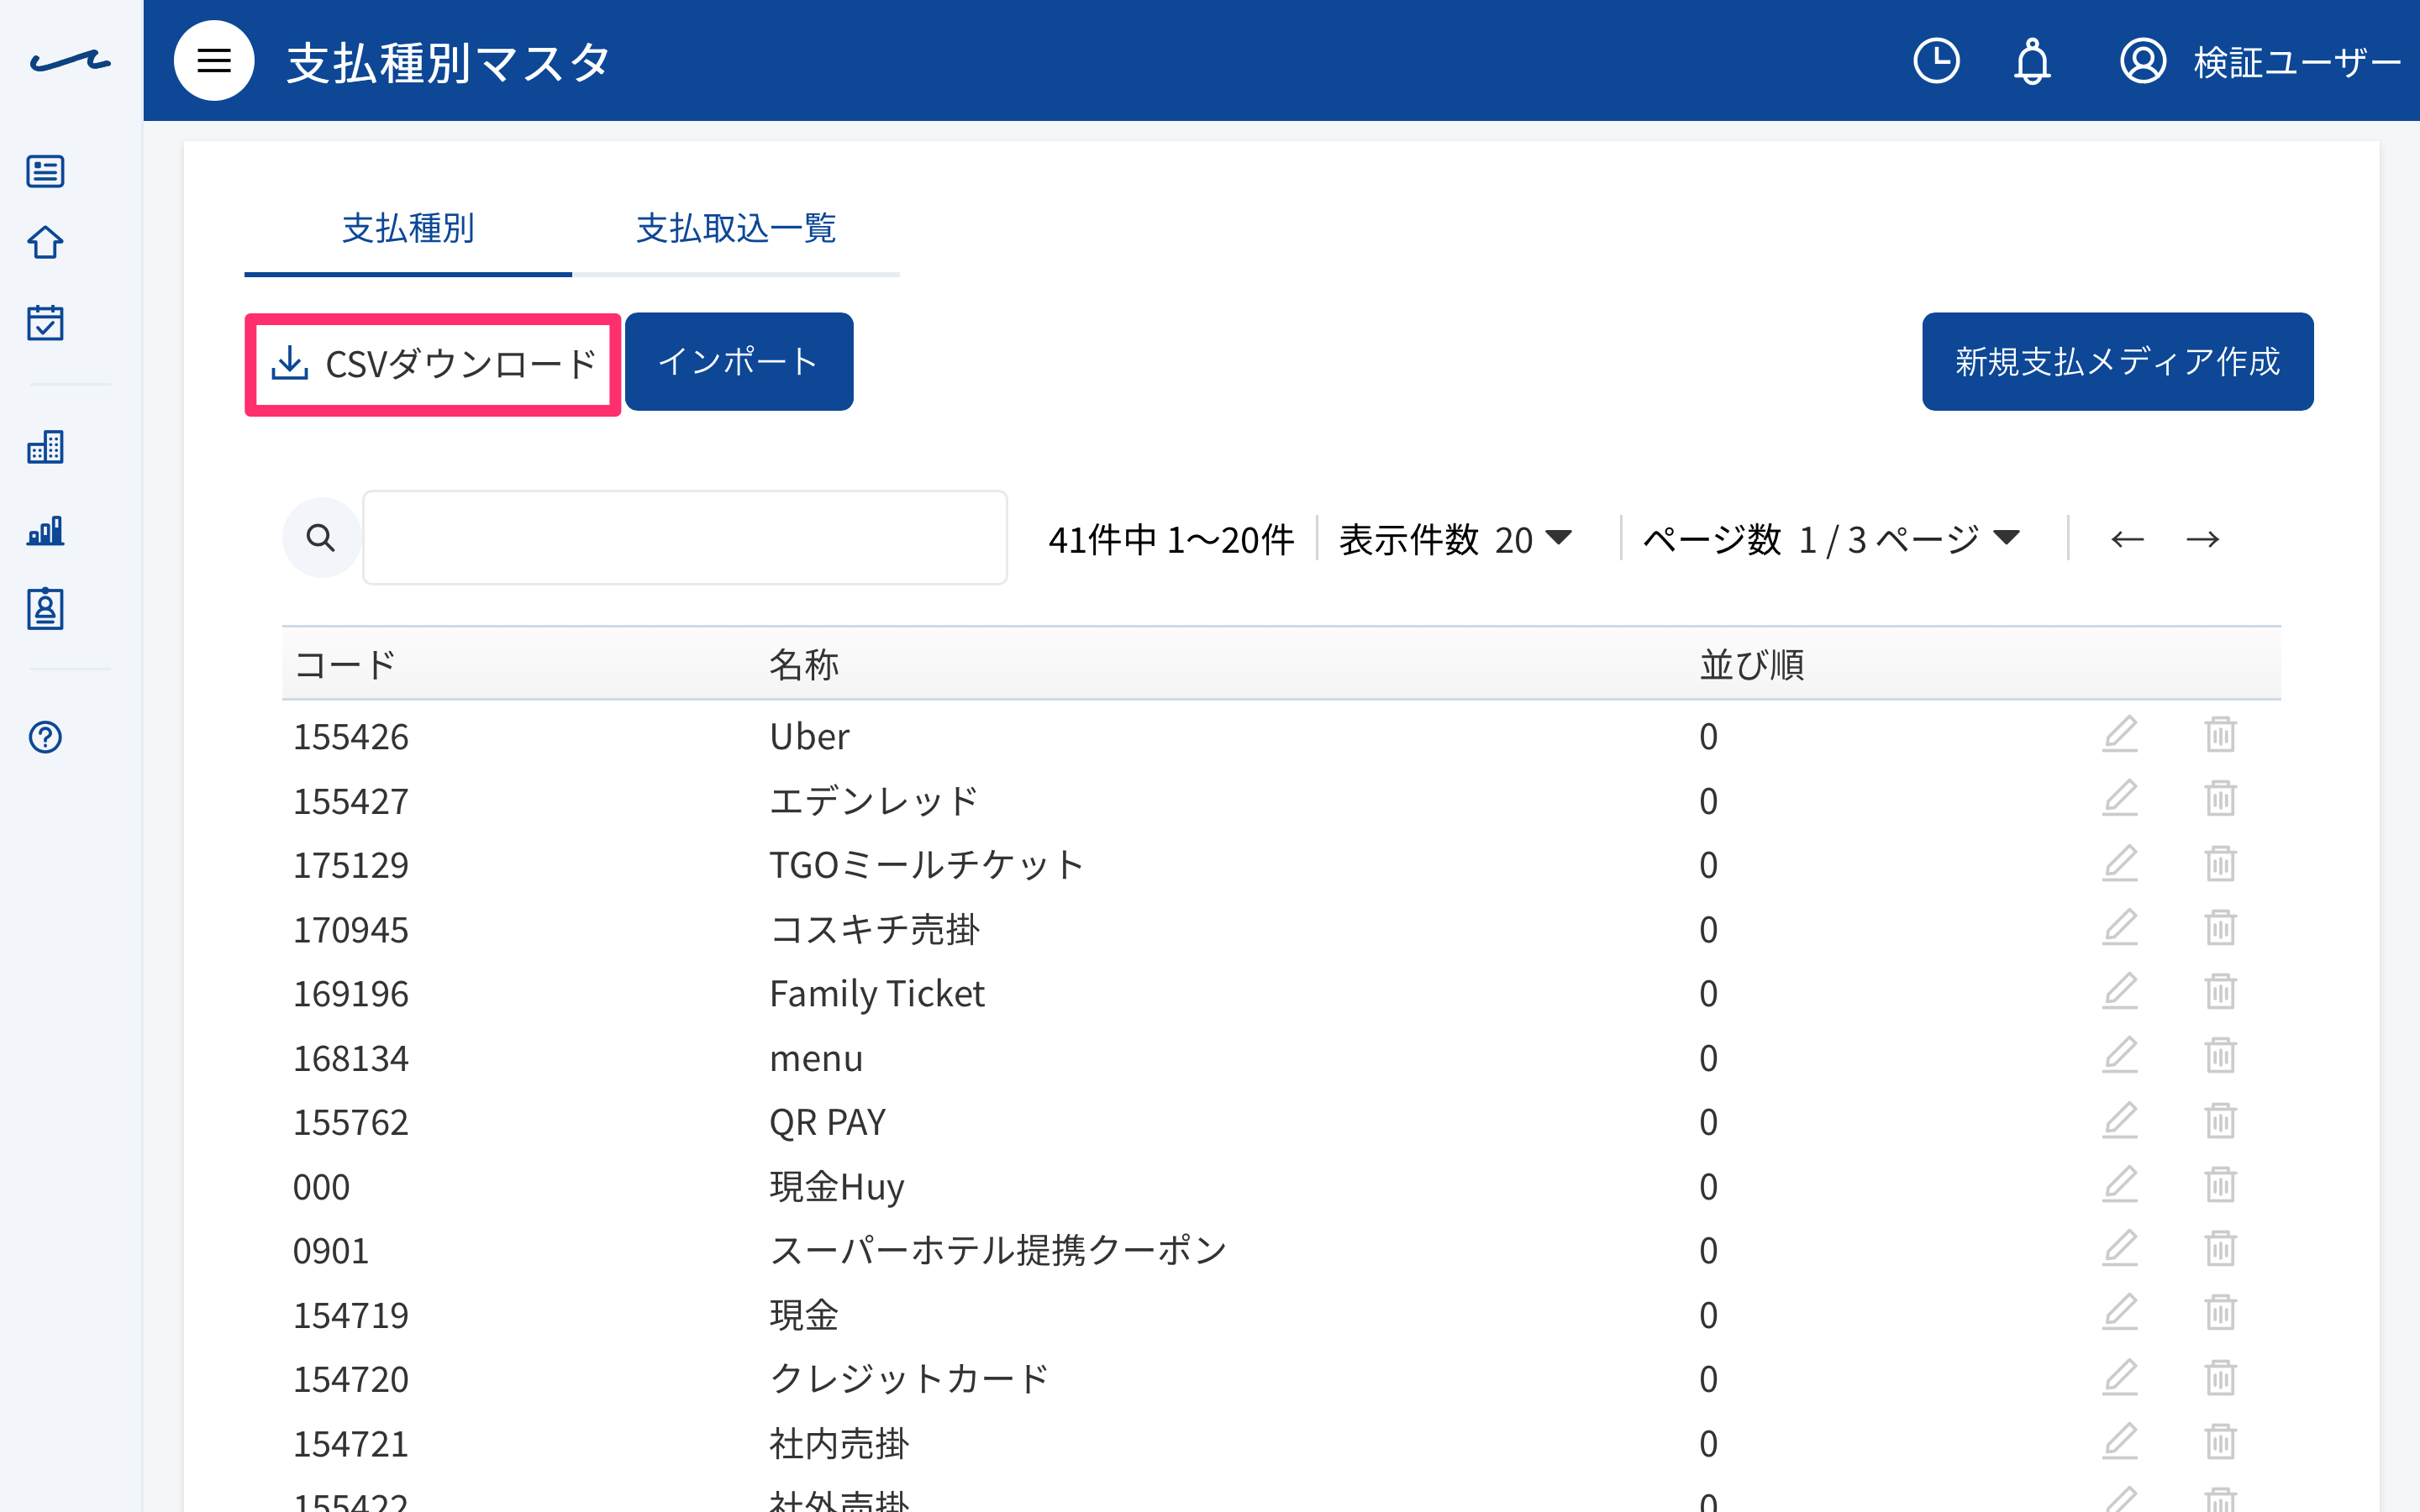This screenshot has height=1512, width=2420.
Task: Edit the Uber row
Action: point(2120,735)
